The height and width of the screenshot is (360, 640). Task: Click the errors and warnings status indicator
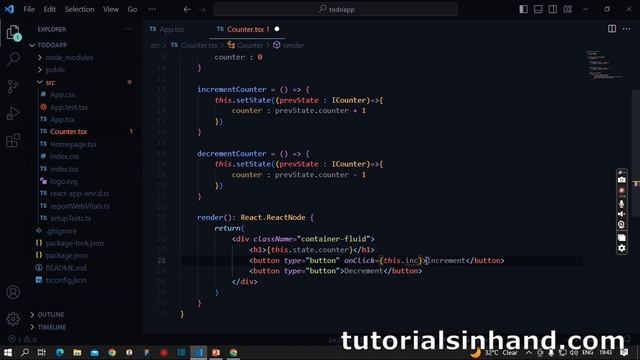coord(22,339)
